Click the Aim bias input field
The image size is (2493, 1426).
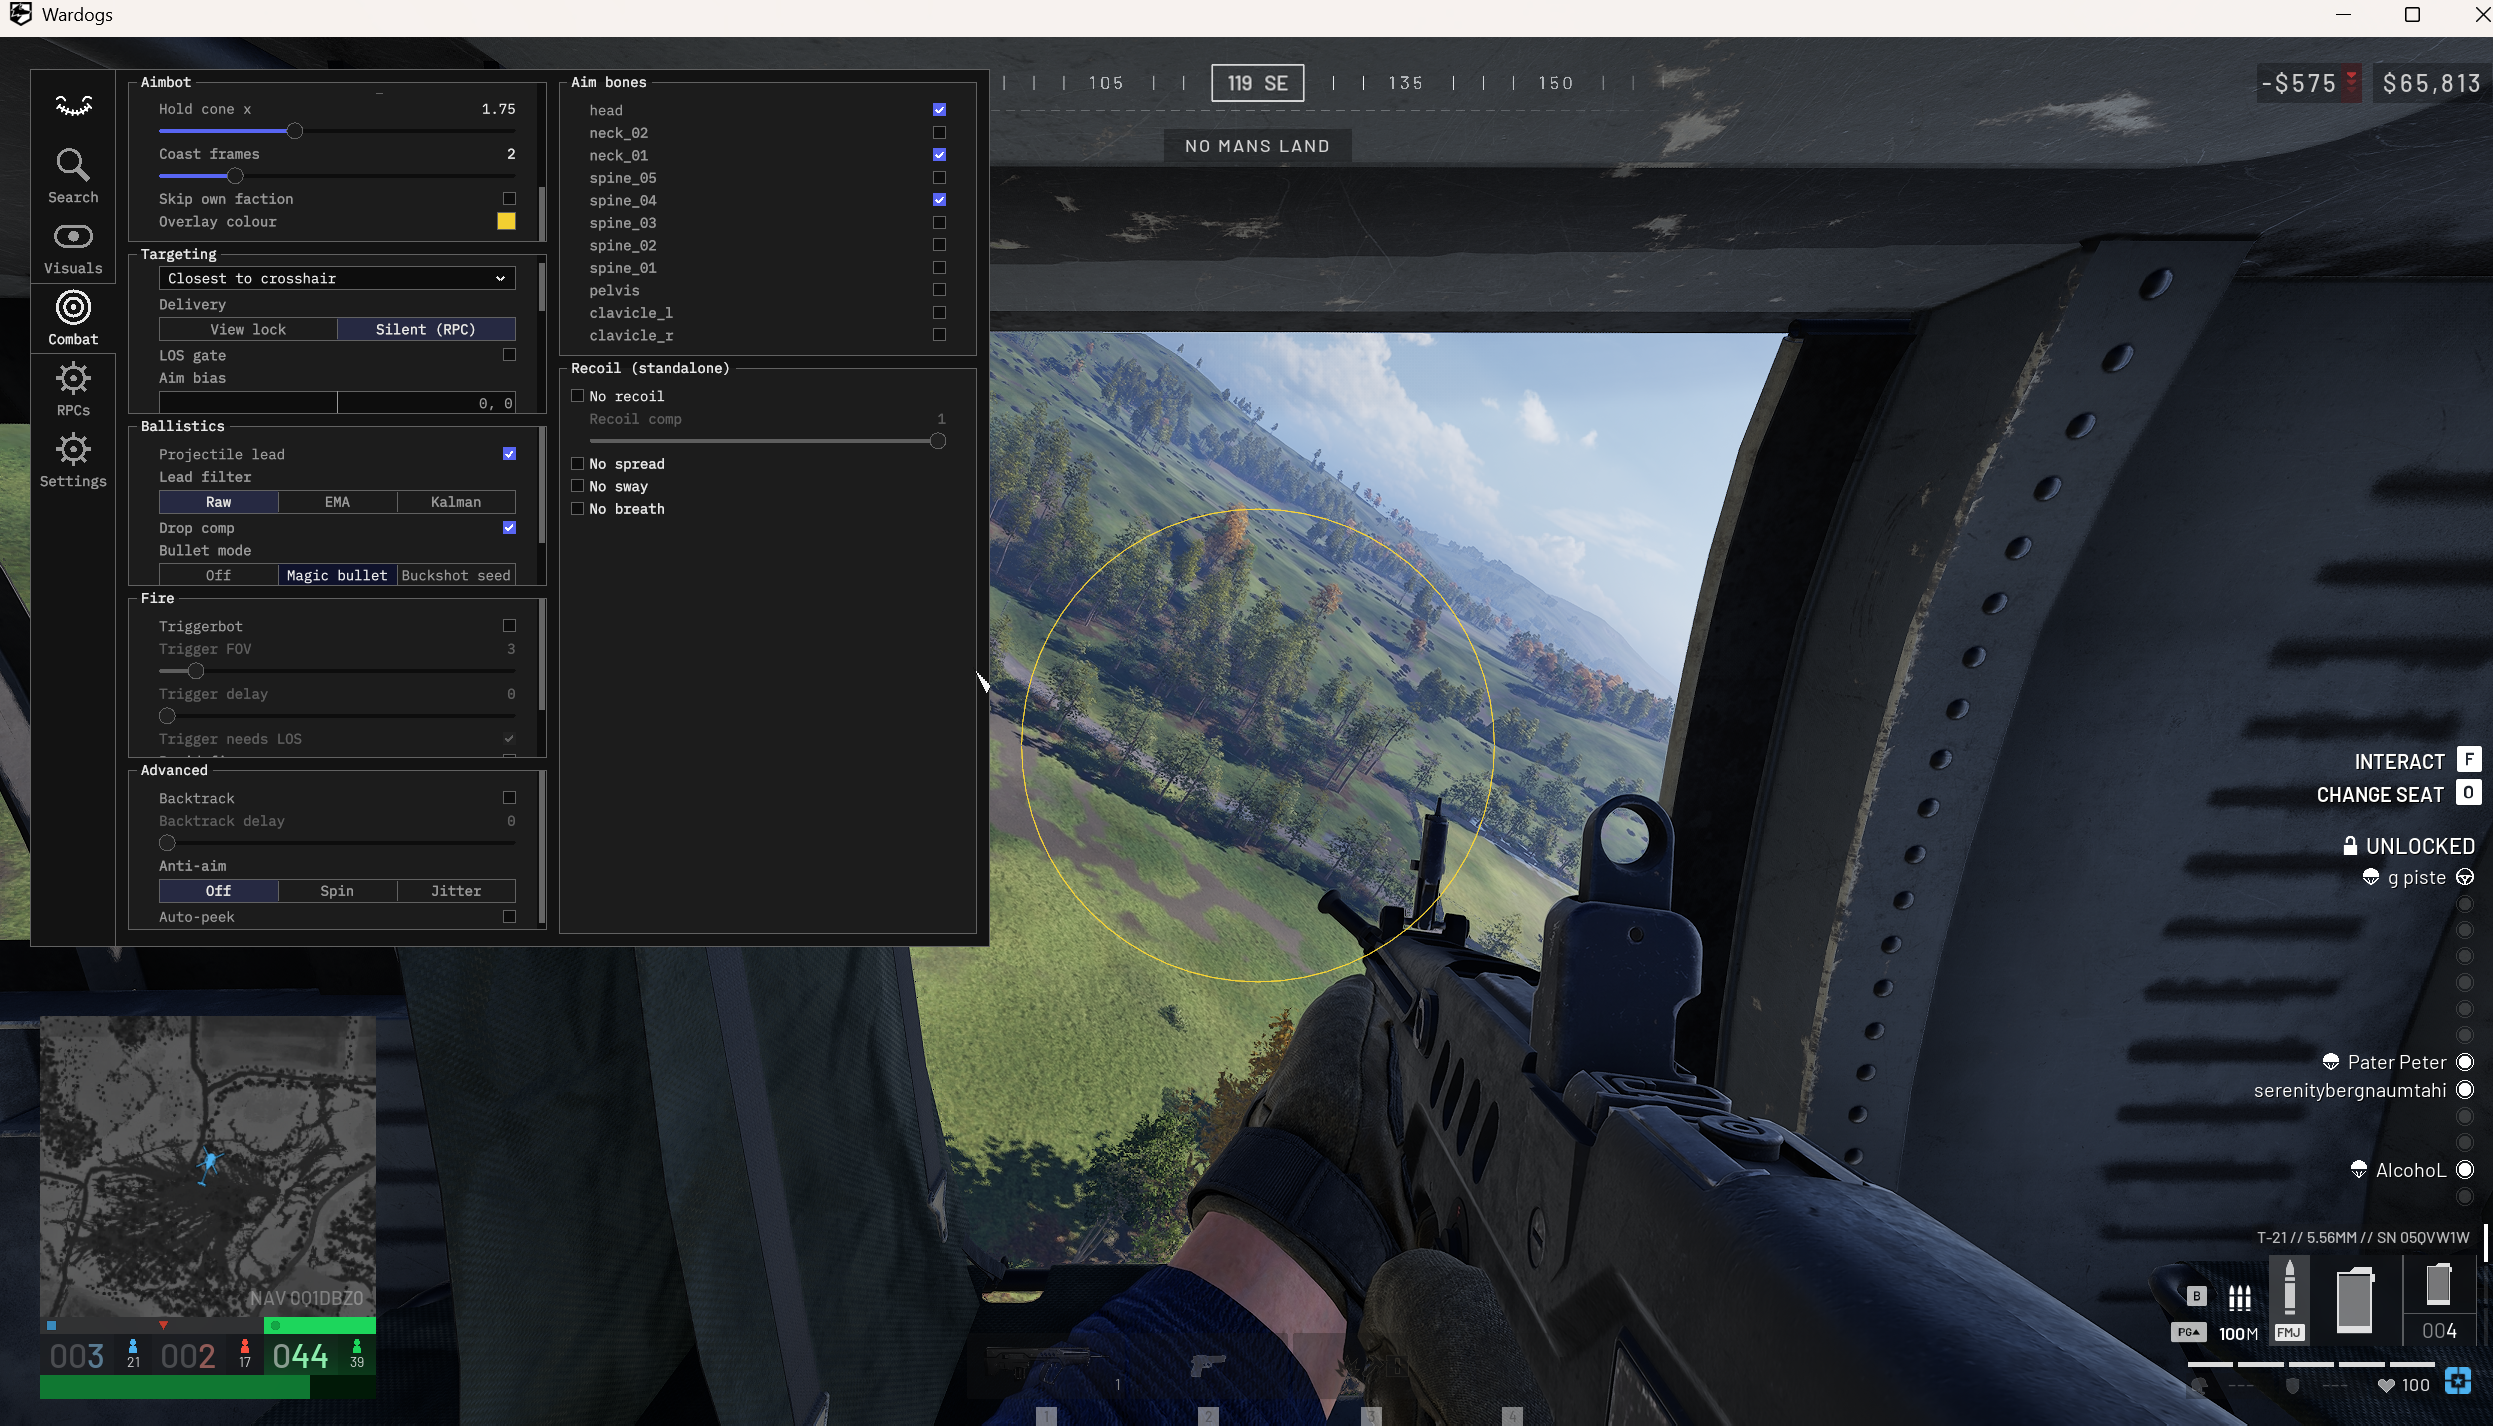pyautogui.click(x=337, y=403)
